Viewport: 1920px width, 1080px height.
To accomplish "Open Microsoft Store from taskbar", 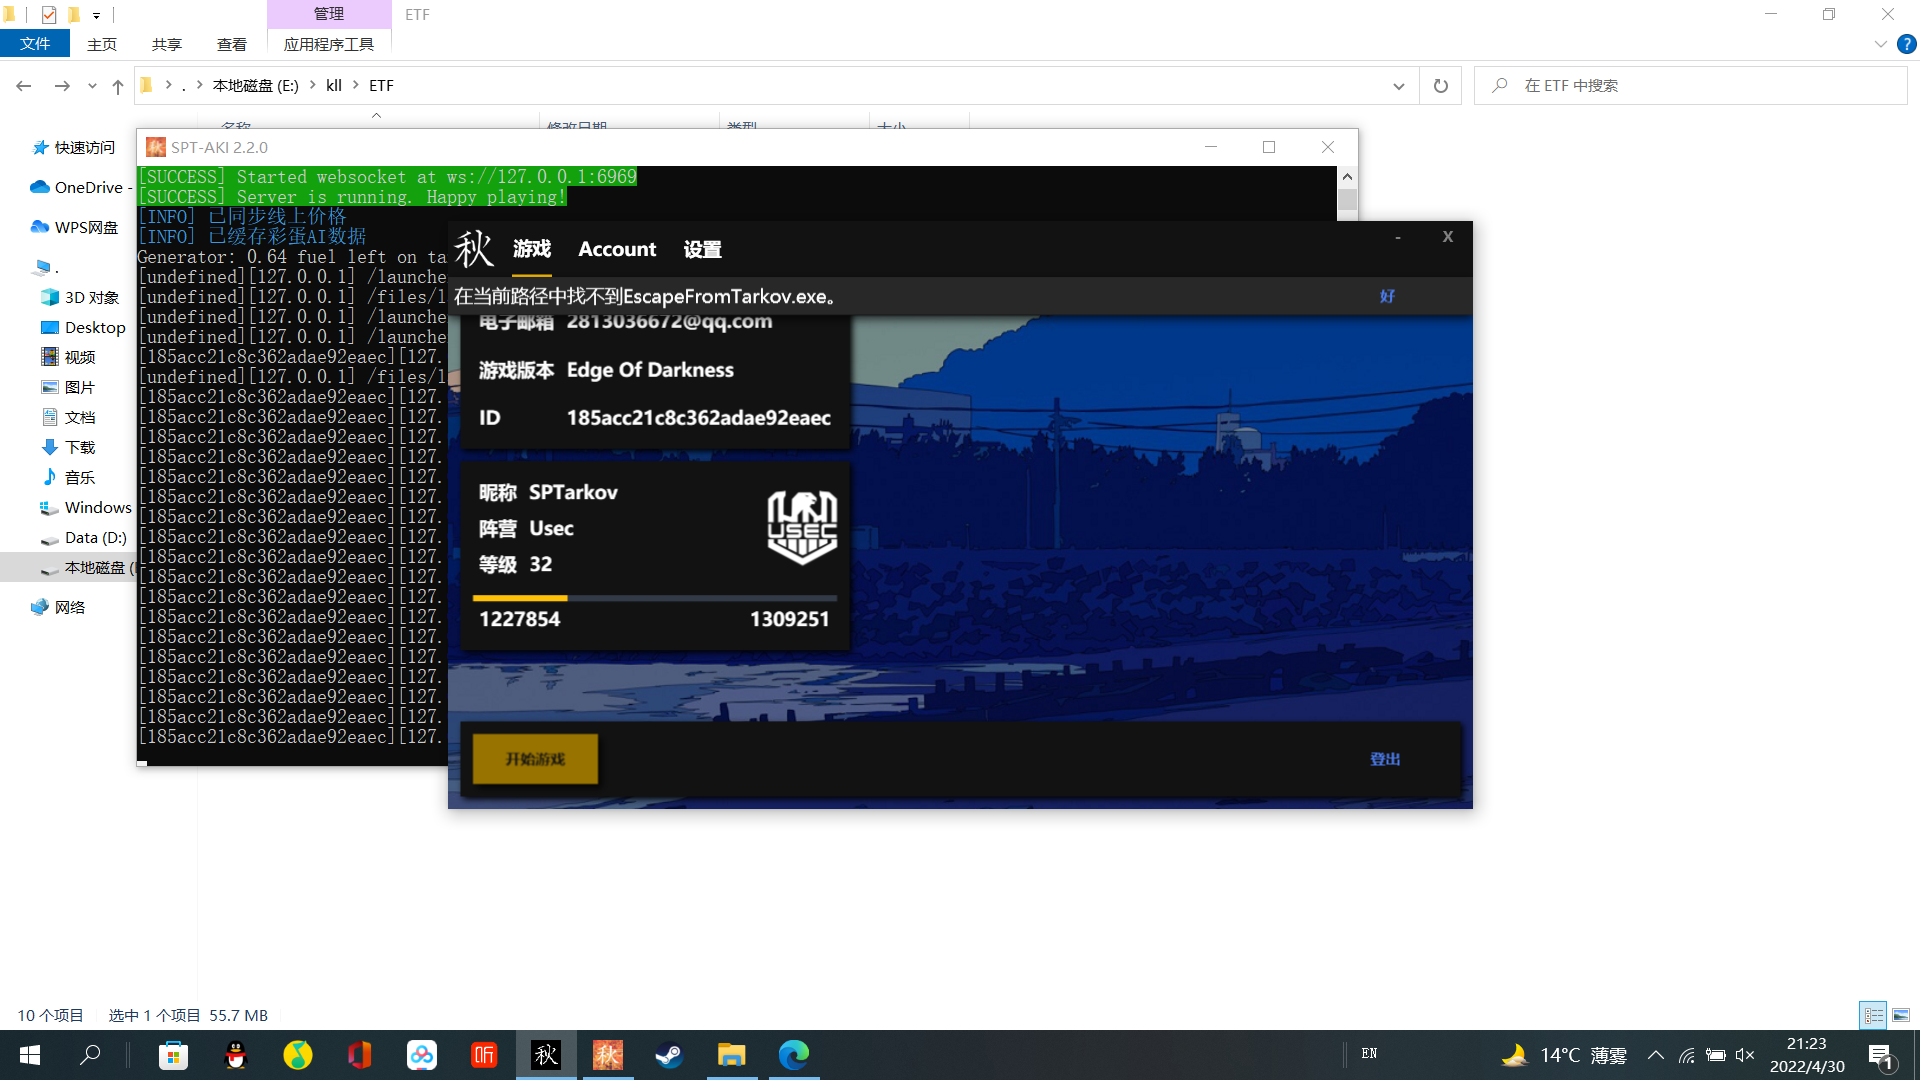I will (174, 1055).
